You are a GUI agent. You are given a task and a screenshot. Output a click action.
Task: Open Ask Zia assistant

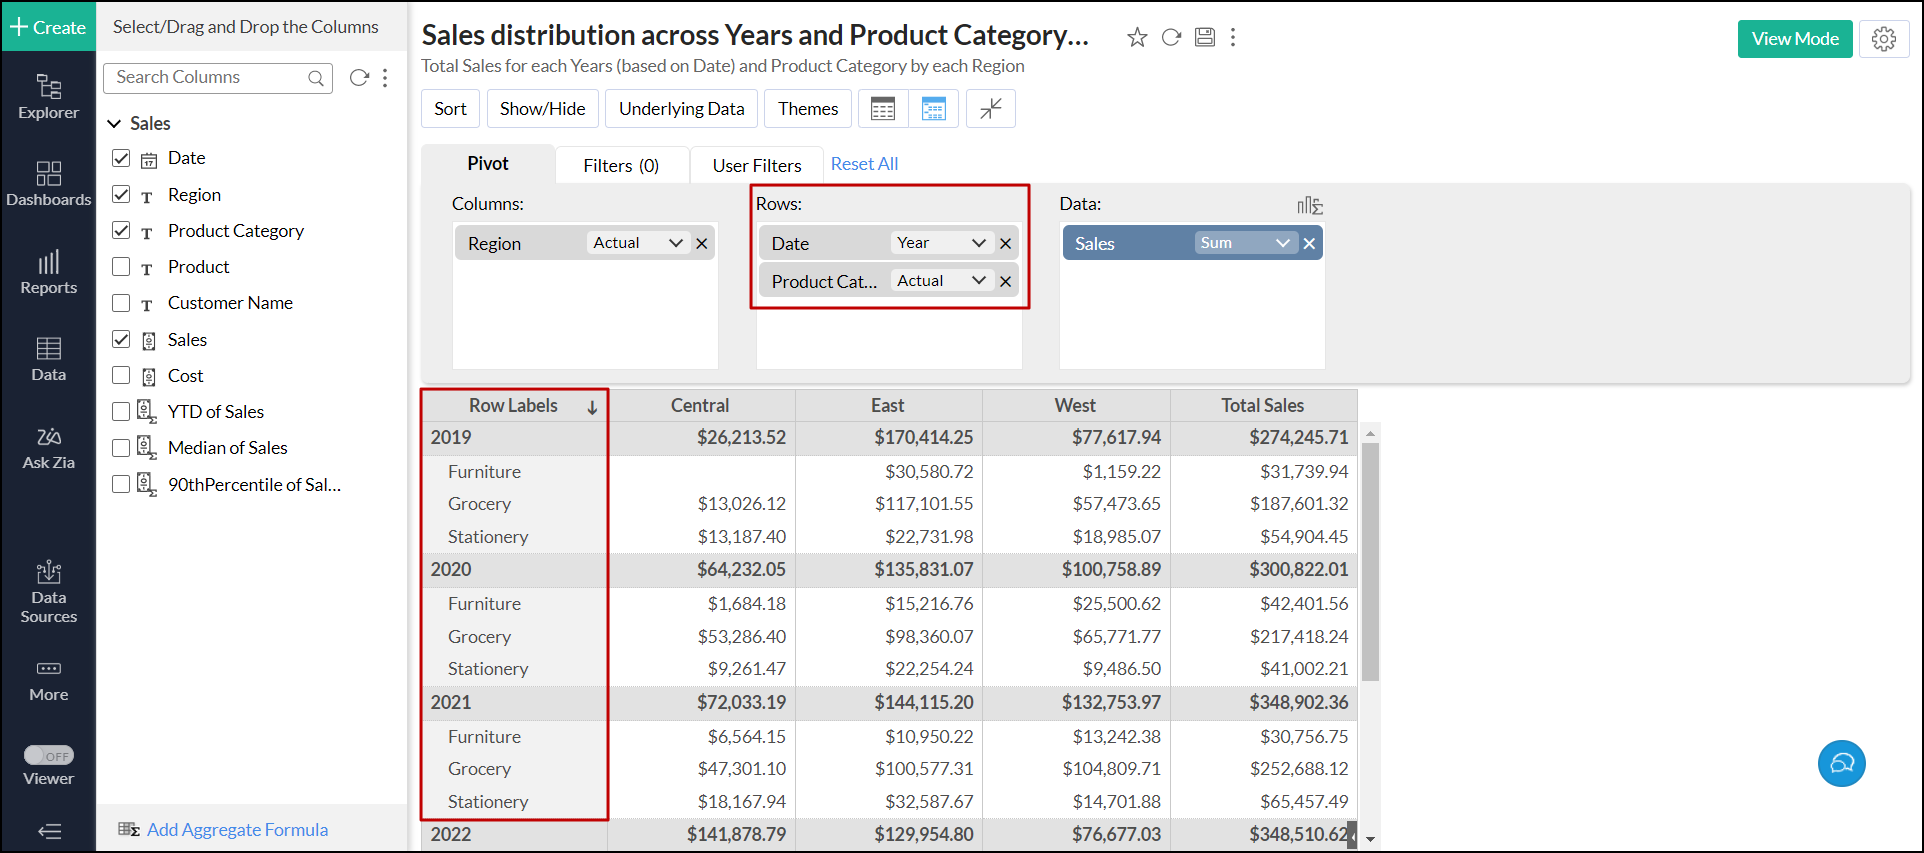(48, 448)
